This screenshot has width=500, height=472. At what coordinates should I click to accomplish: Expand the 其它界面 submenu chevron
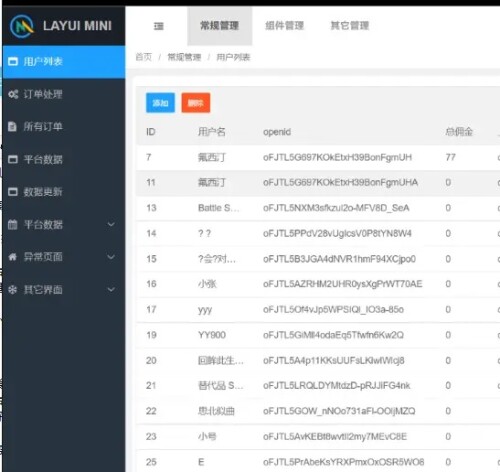tap(111, 289)
